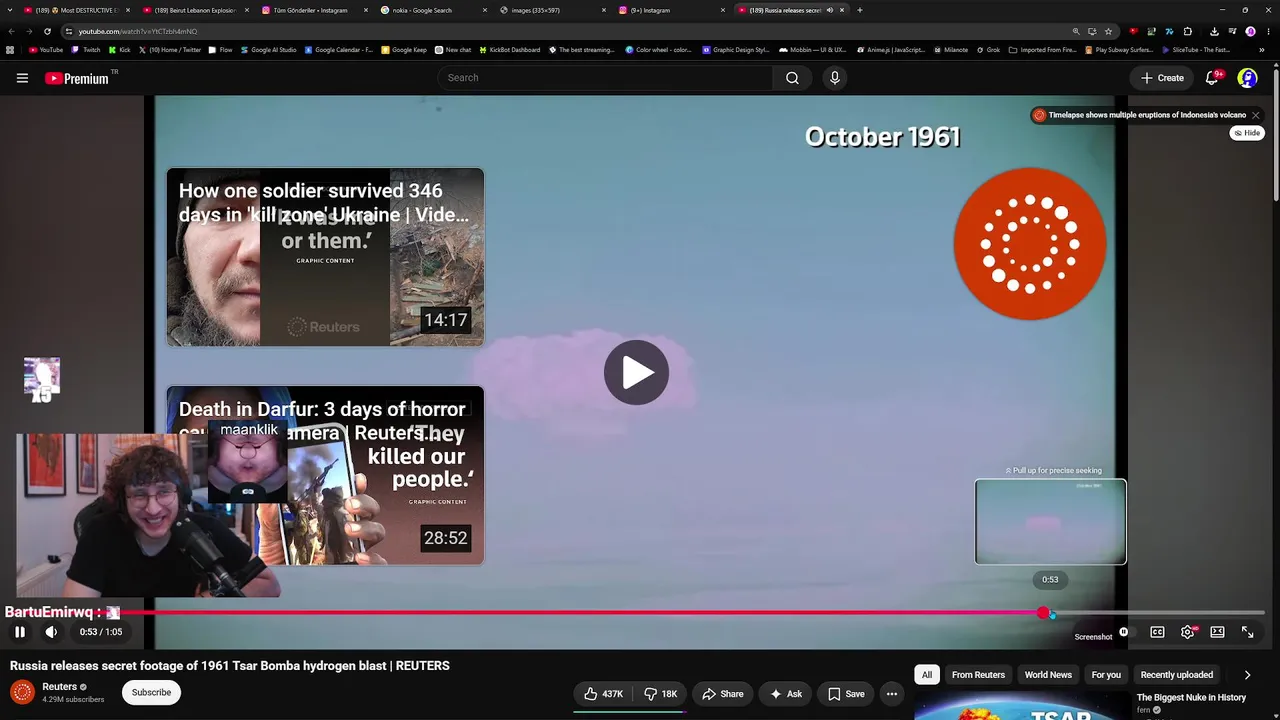Open the Reuters channel name link
The height and width of the screenshot is (720, 1280).
click(x=60, y=687)
